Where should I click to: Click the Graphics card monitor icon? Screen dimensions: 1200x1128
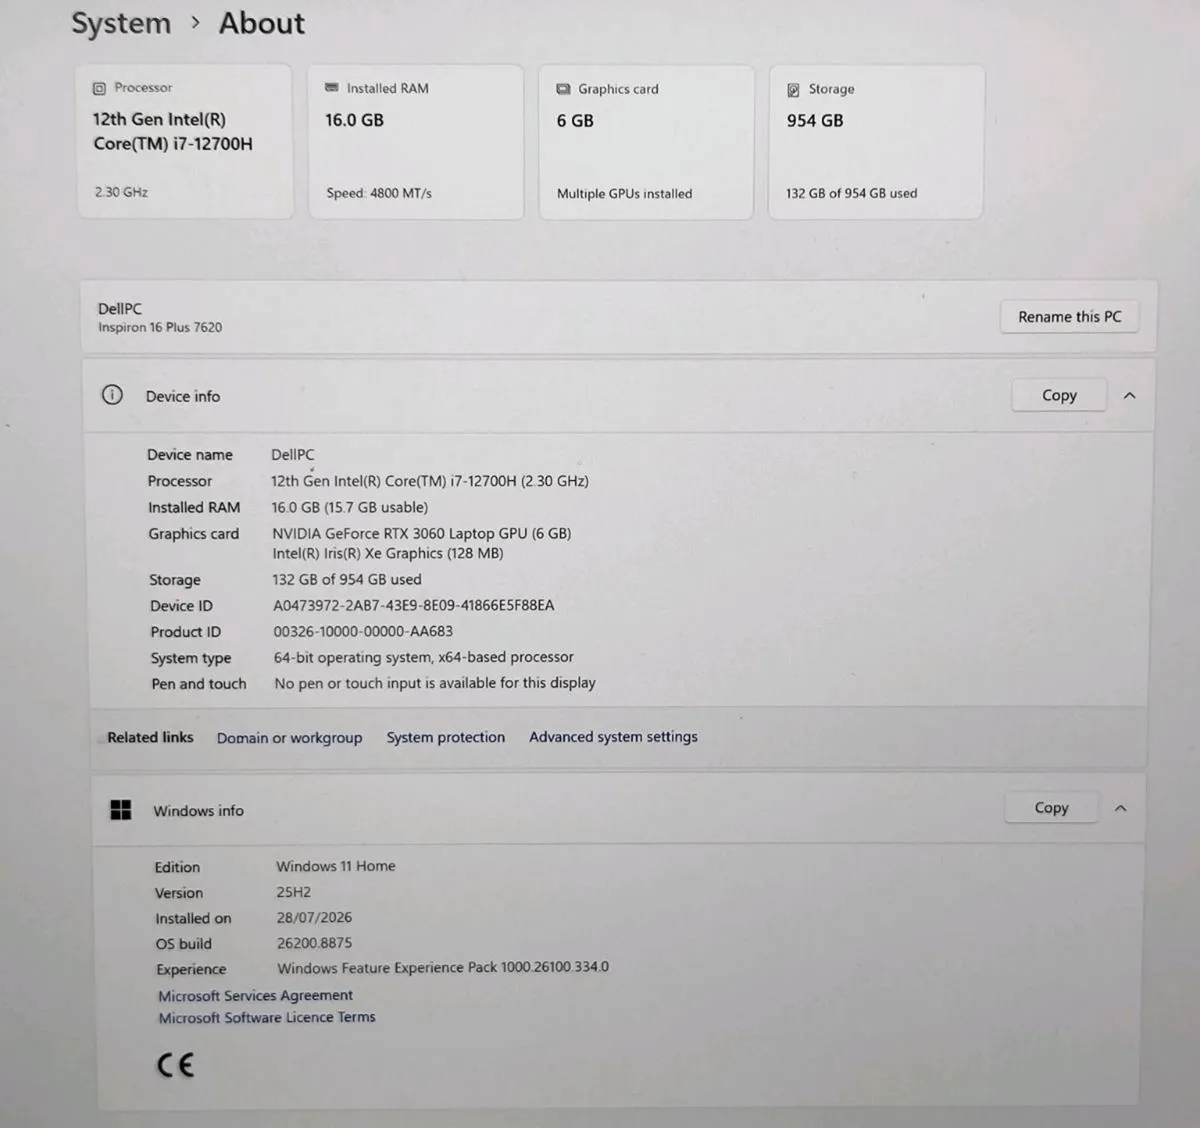(x=563, y=89)
